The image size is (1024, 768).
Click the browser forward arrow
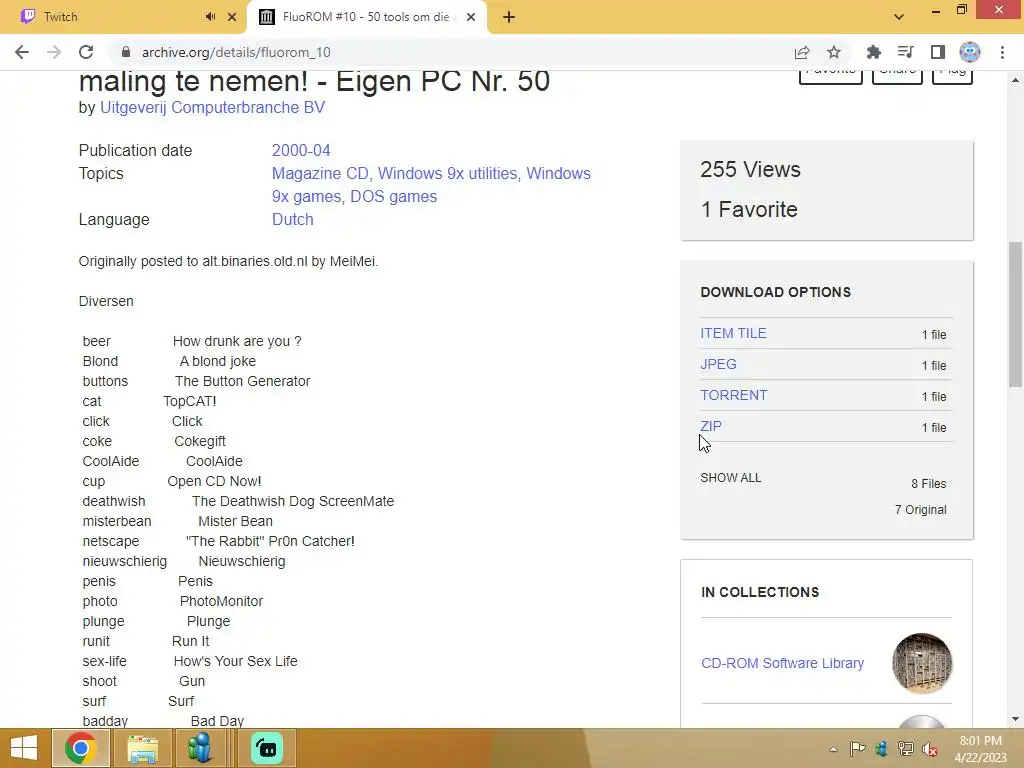(x=54, y=52)
